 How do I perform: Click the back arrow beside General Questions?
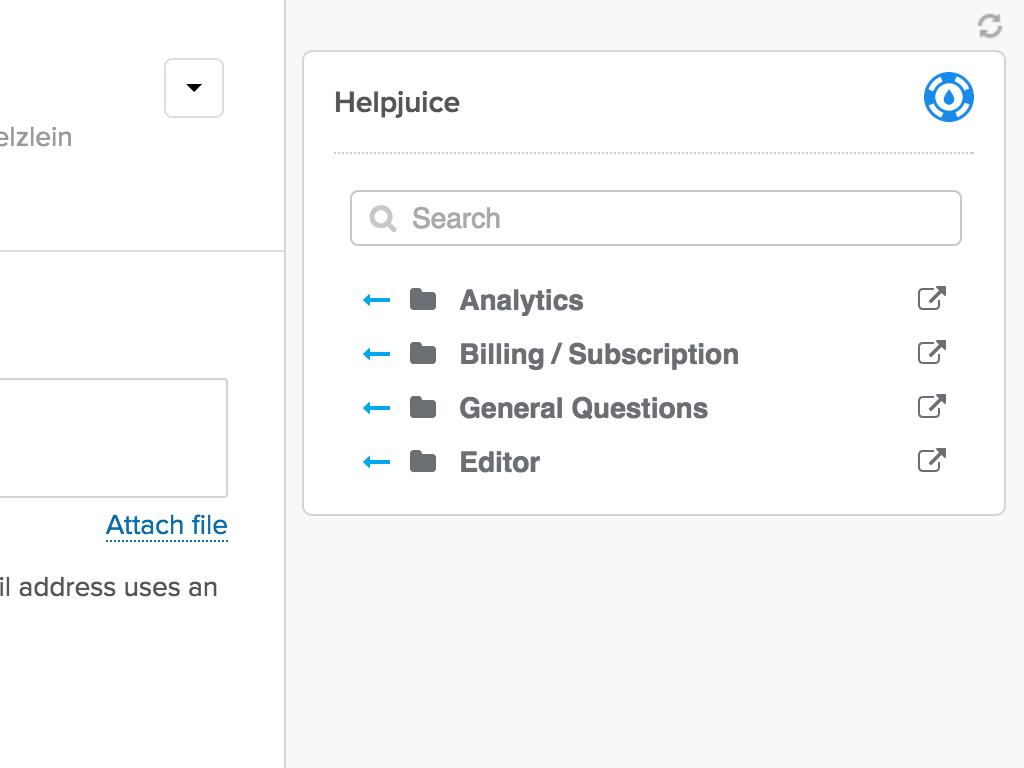[376, 406]
